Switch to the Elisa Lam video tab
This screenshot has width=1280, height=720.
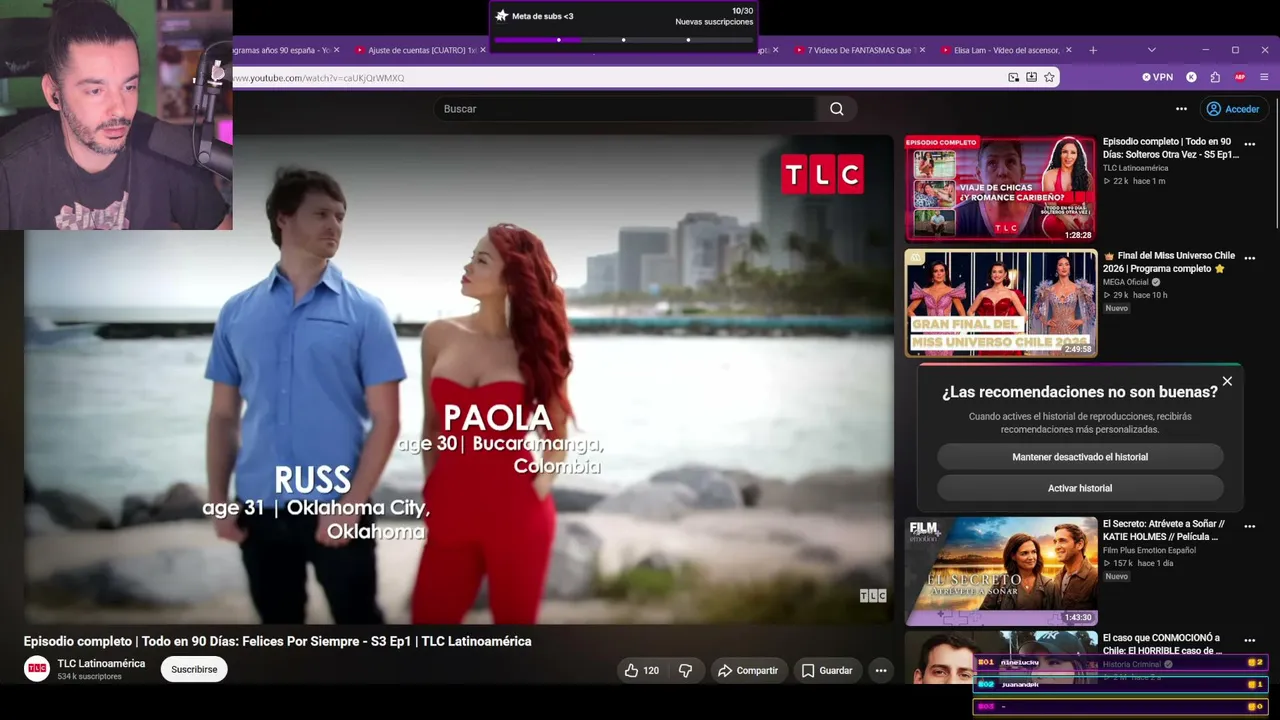pyautogui.click(x=1005, y=50)
